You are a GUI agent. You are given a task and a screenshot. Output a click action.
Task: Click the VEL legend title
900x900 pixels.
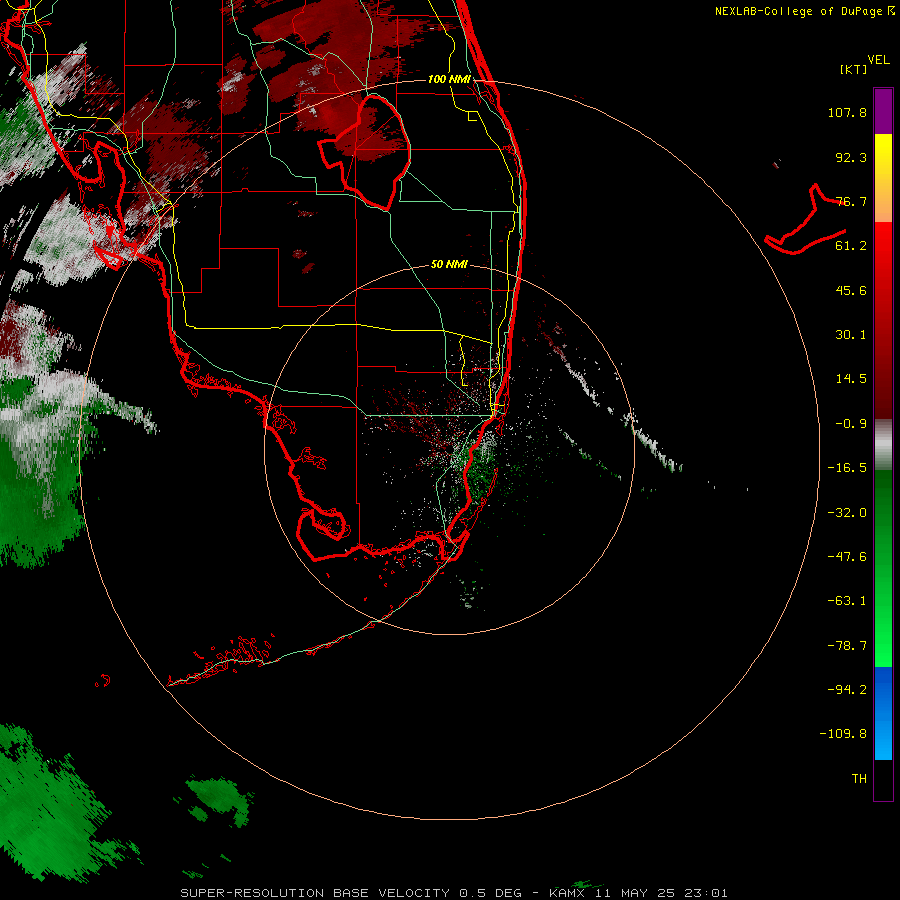tap(878, 60)
